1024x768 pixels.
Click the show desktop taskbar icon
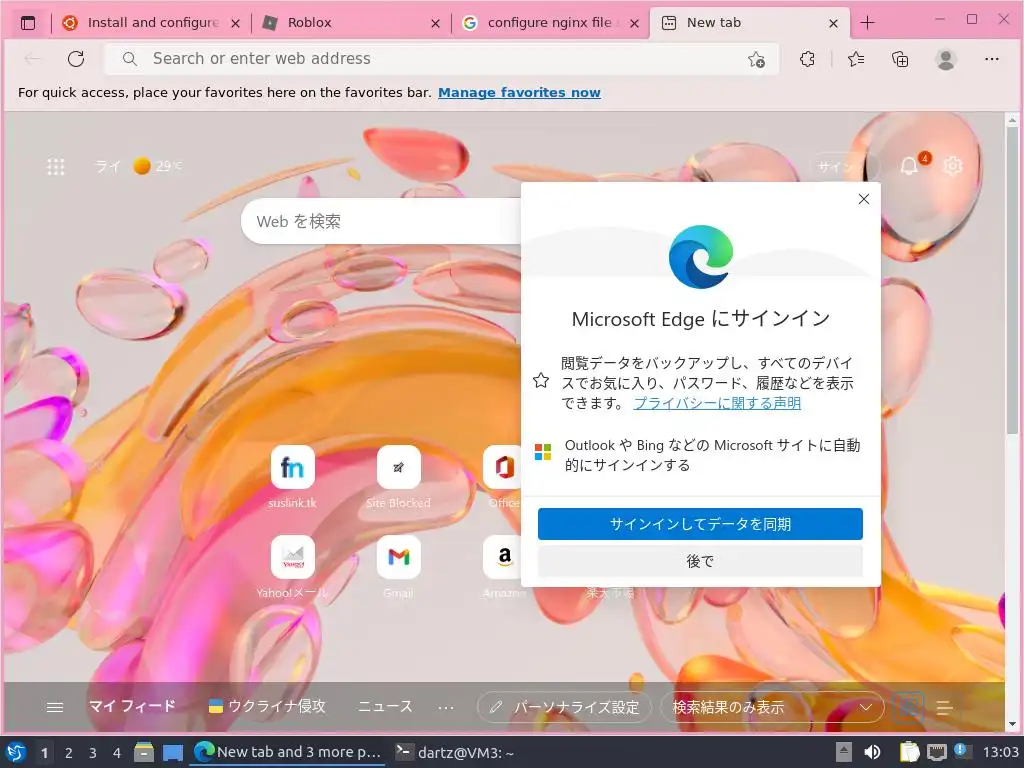click(x=172, y=752)
